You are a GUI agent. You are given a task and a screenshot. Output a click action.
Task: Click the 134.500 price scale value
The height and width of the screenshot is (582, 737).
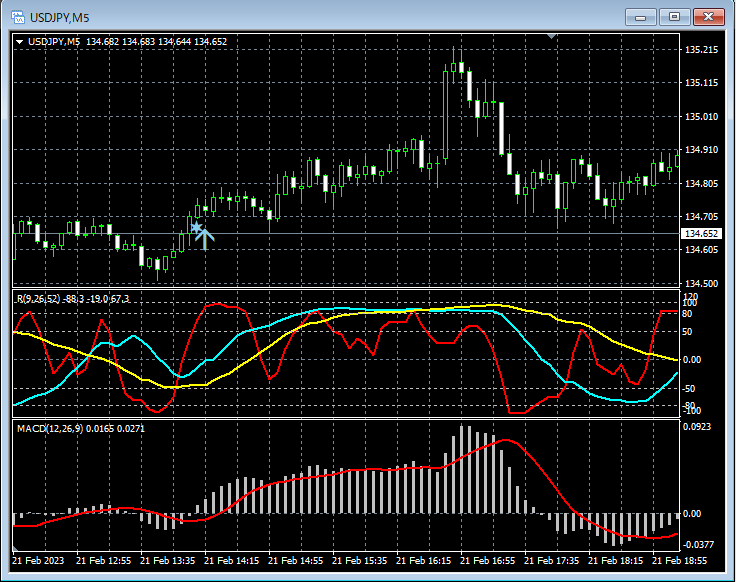tap(701, 283)
